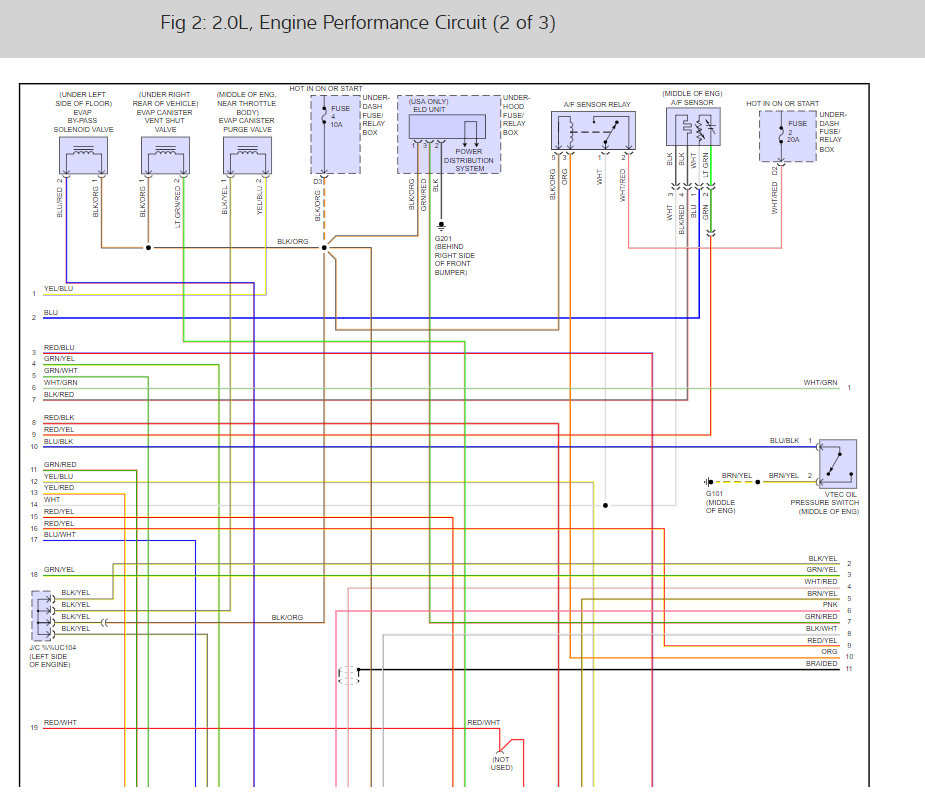Click the VTEC oil pressure switch symbol

tap(838, 464)
